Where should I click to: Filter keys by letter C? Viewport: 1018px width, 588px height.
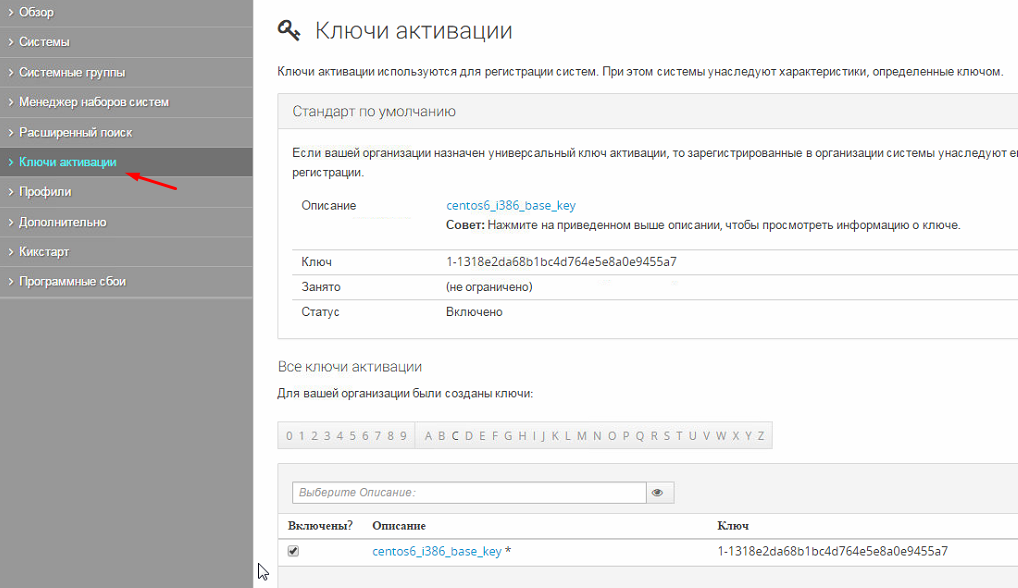(x=455, y=436)
